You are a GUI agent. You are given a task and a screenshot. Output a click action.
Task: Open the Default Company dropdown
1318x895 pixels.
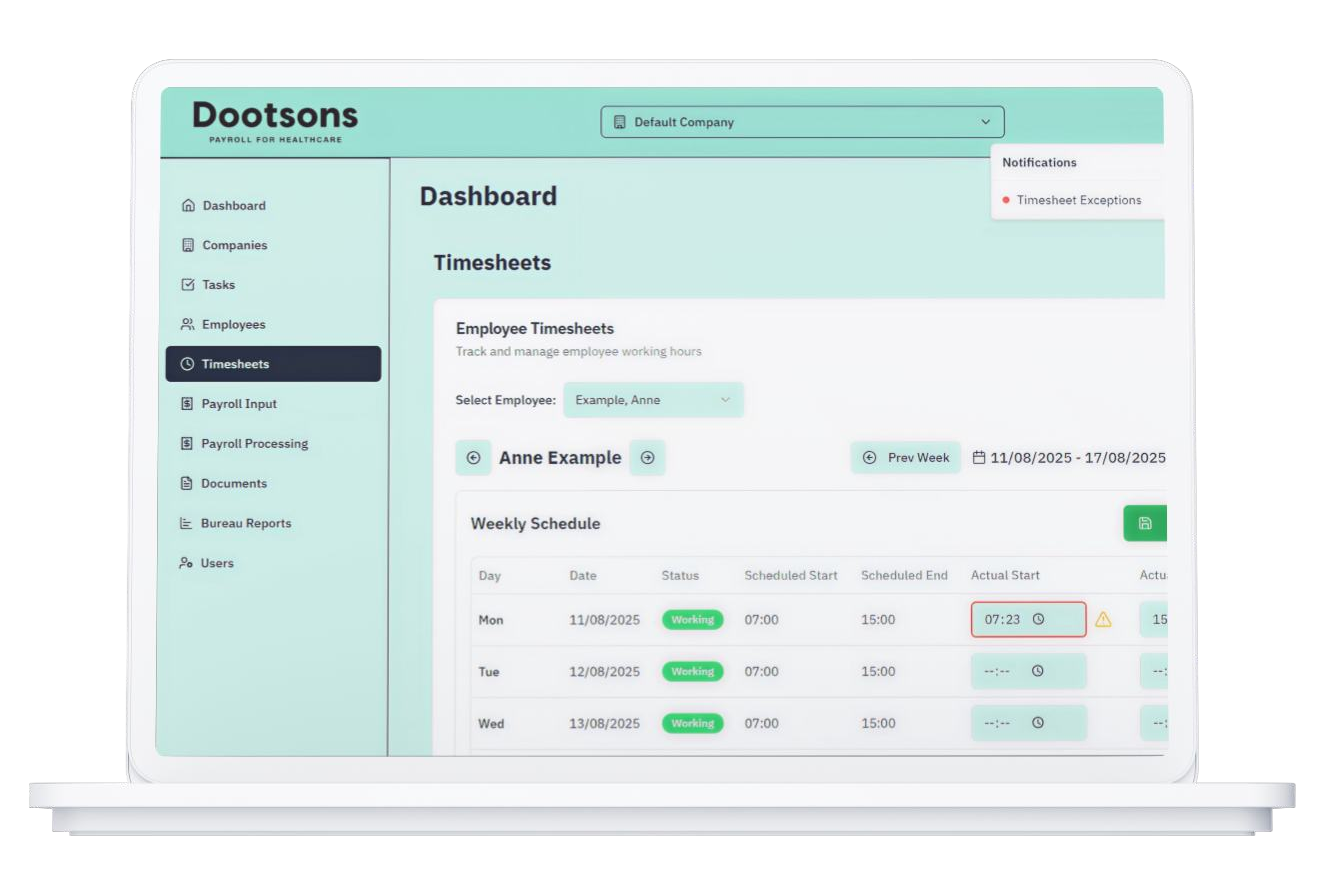tap(802, 122)
